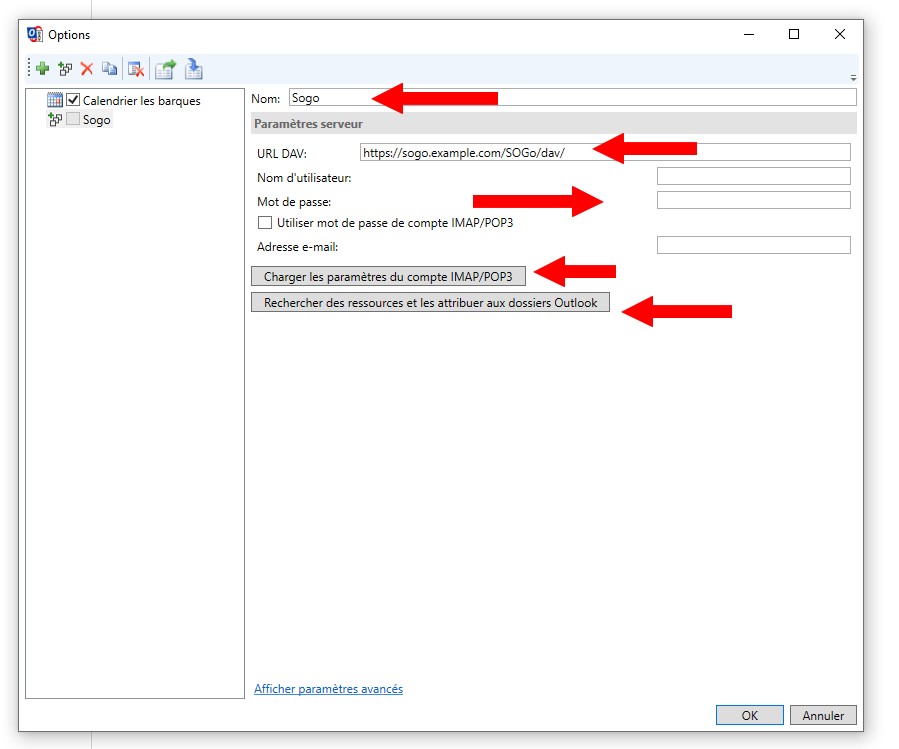Confirm the options with OK

click(x=749, y=715)
